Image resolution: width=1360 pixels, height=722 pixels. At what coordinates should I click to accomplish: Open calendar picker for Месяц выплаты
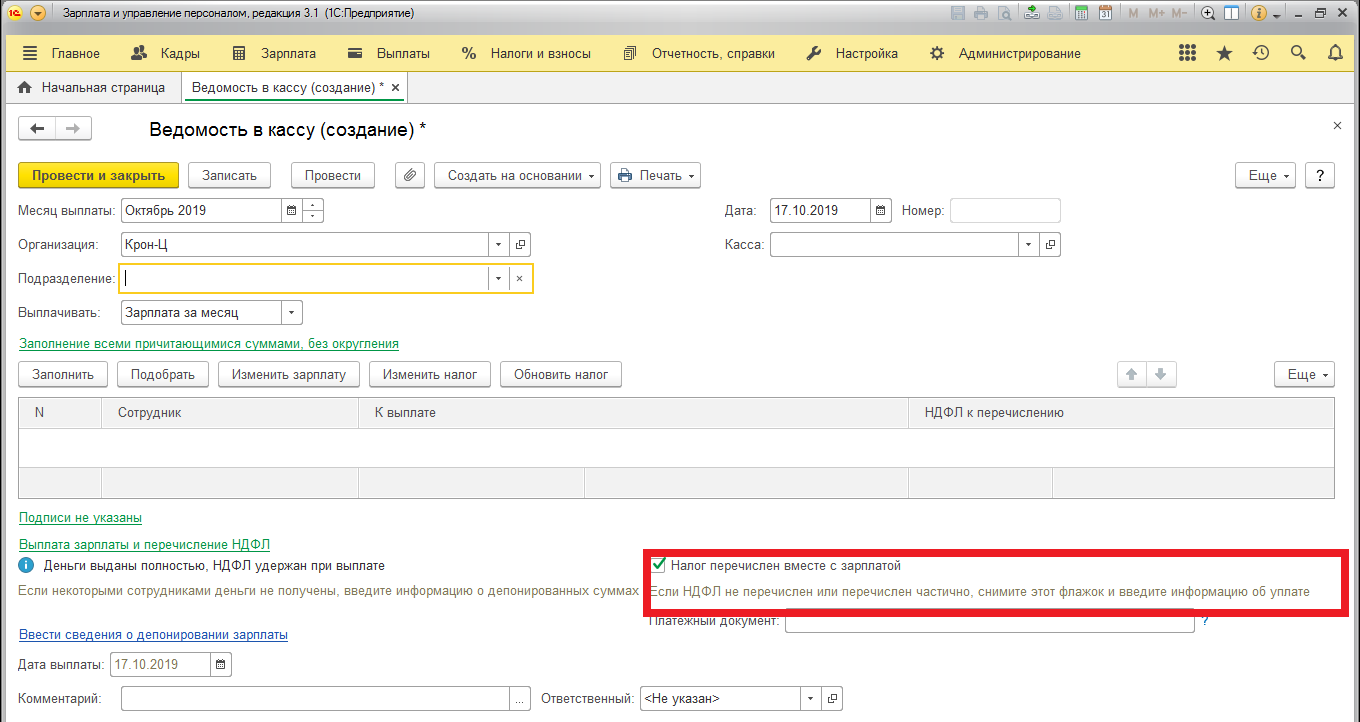(x=291, y=211)
